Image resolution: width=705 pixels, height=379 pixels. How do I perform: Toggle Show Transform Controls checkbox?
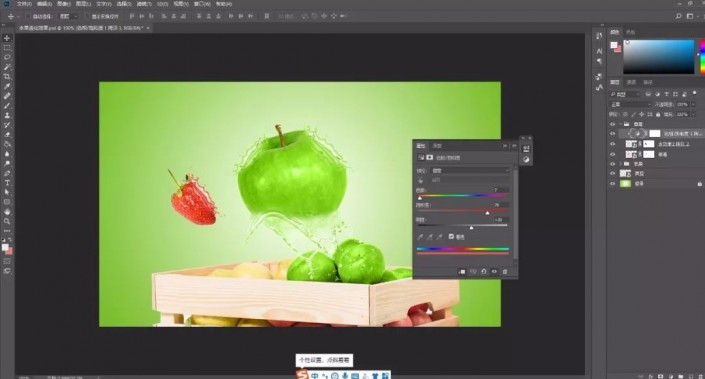pos(87,16)
